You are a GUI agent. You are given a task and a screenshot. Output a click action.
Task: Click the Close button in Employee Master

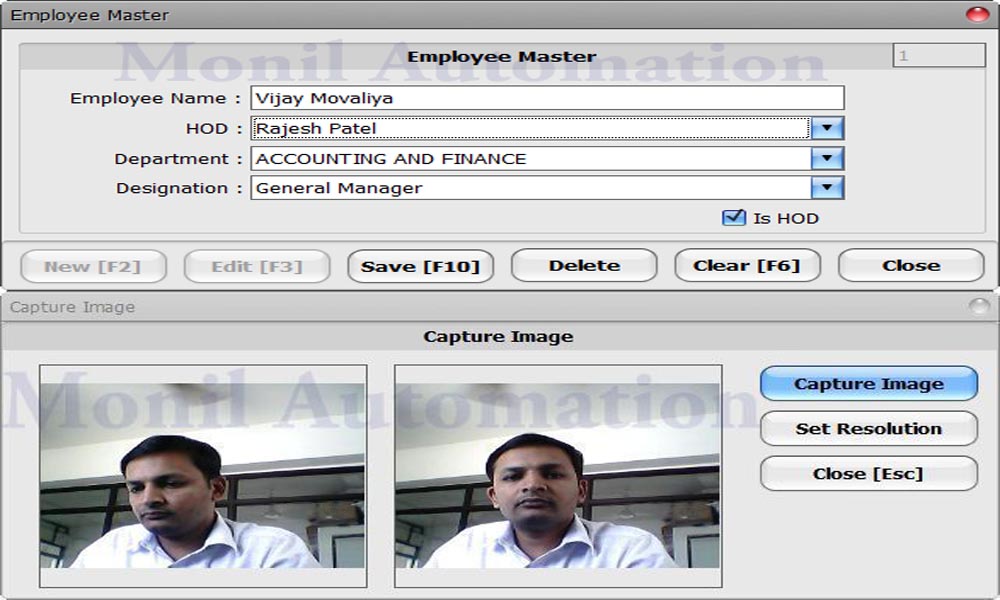[x=911, y=265]
